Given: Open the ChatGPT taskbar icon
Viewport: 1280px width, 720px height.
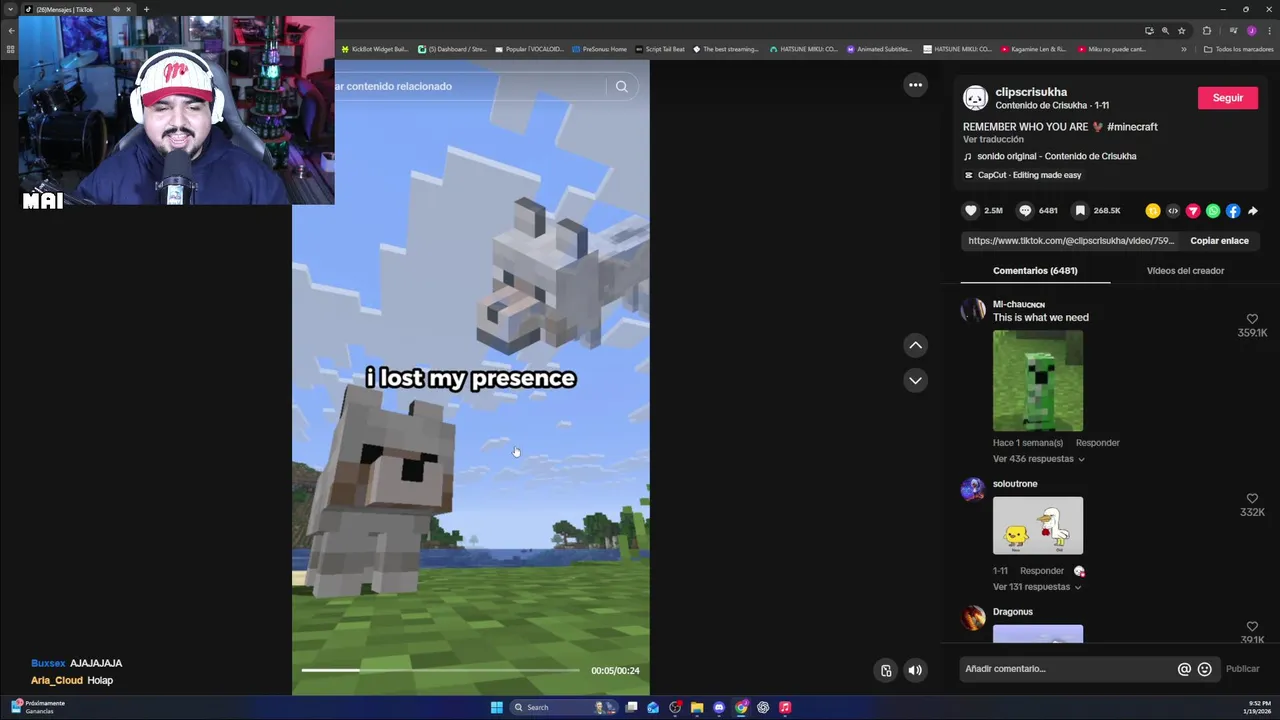Looking at the screenshot, I should [x=763, y=707].
